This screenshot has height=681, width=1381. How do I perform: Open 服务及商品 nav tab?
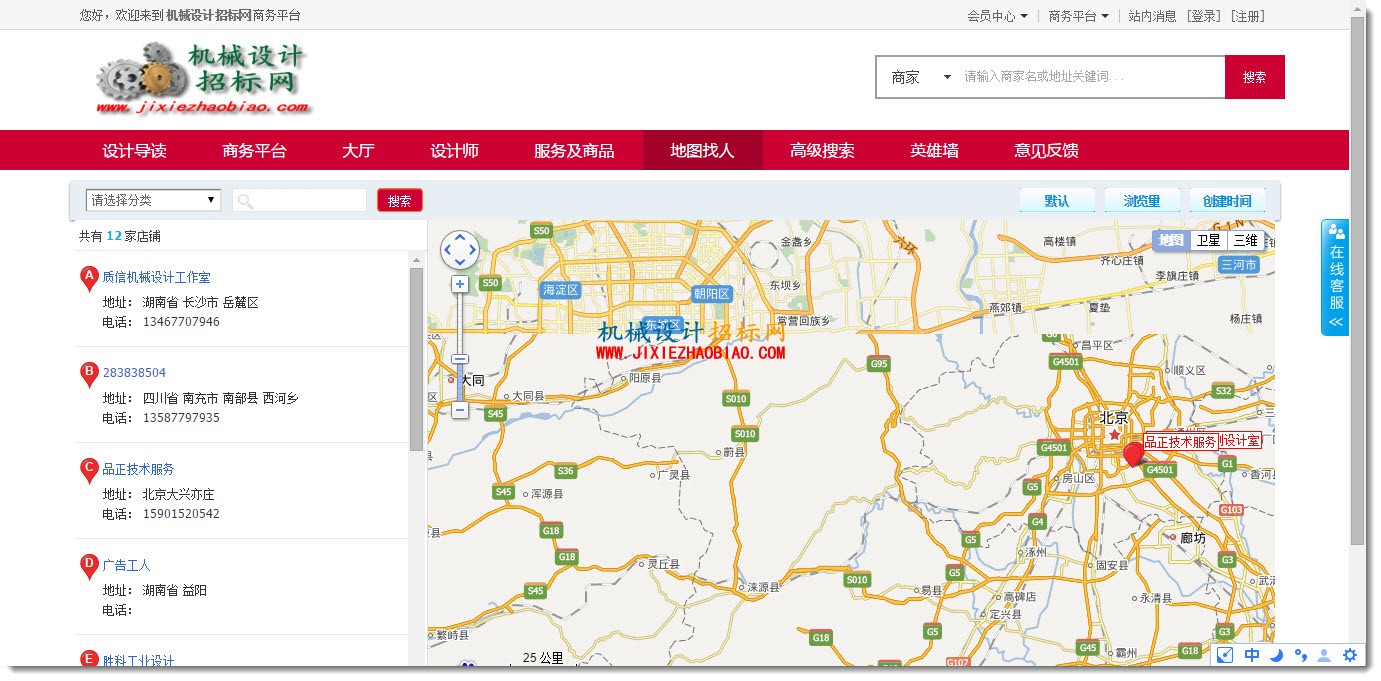point(574,151)
